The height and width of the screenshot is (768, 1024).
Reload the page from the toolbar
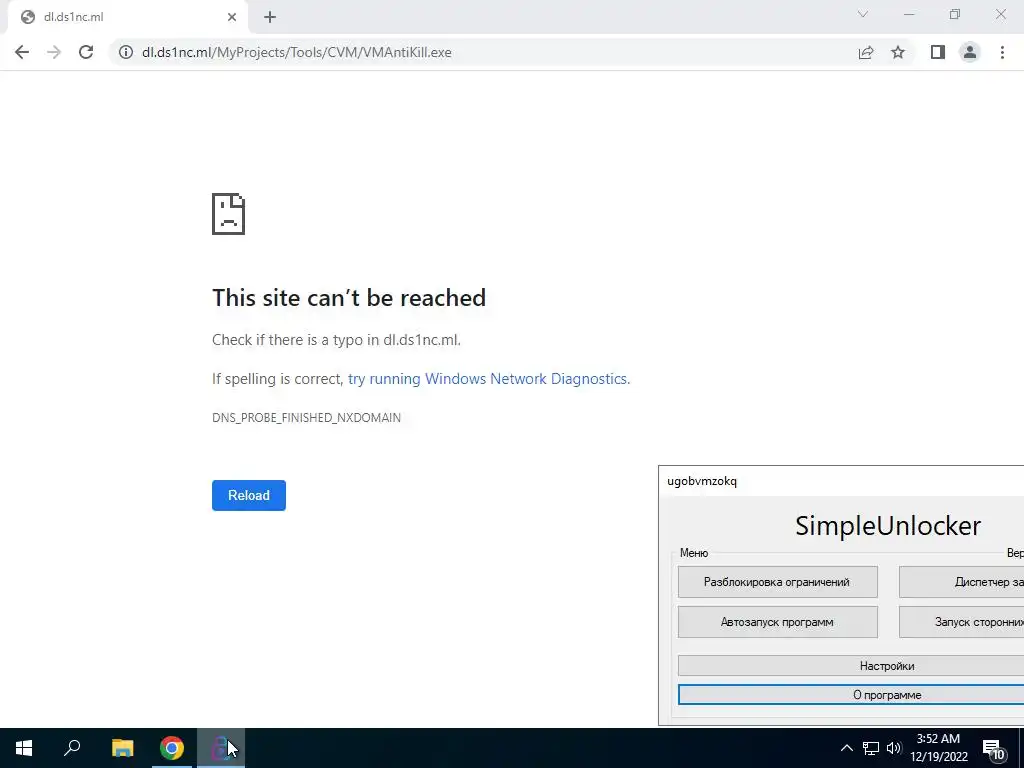(x=86, y=52)
